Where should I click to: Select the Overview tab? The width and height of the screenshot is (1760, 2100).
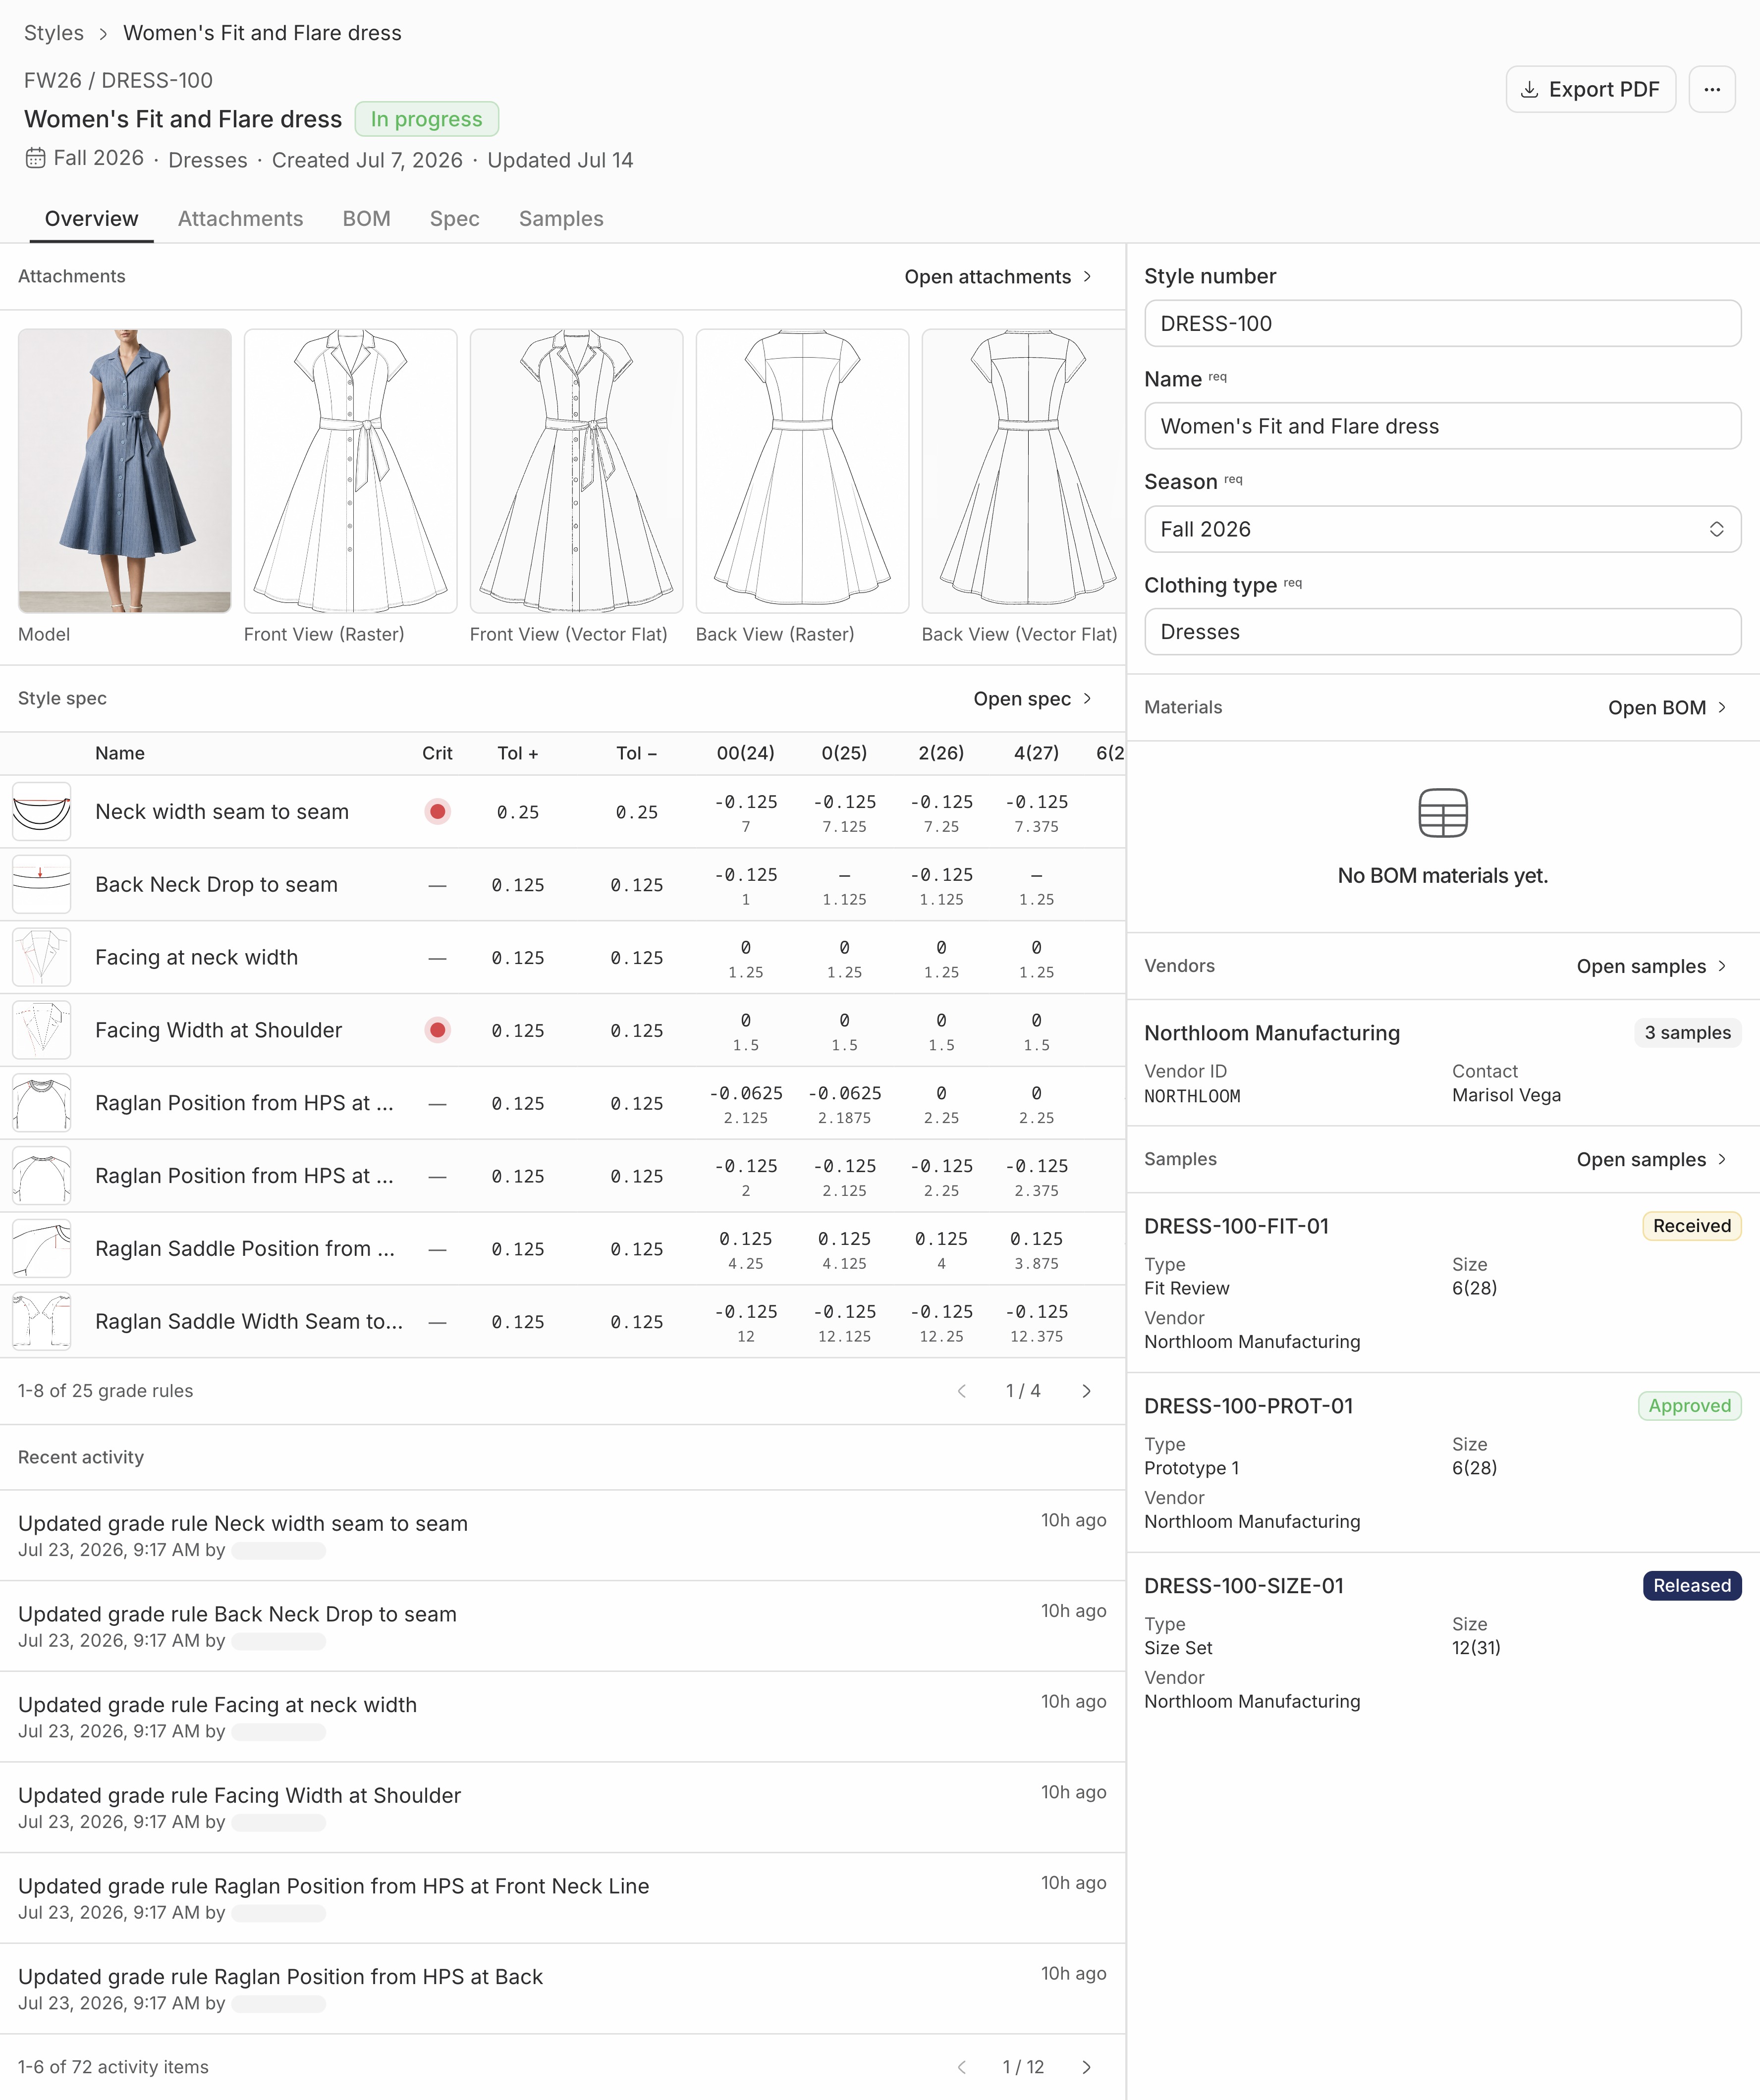point(92,219)
